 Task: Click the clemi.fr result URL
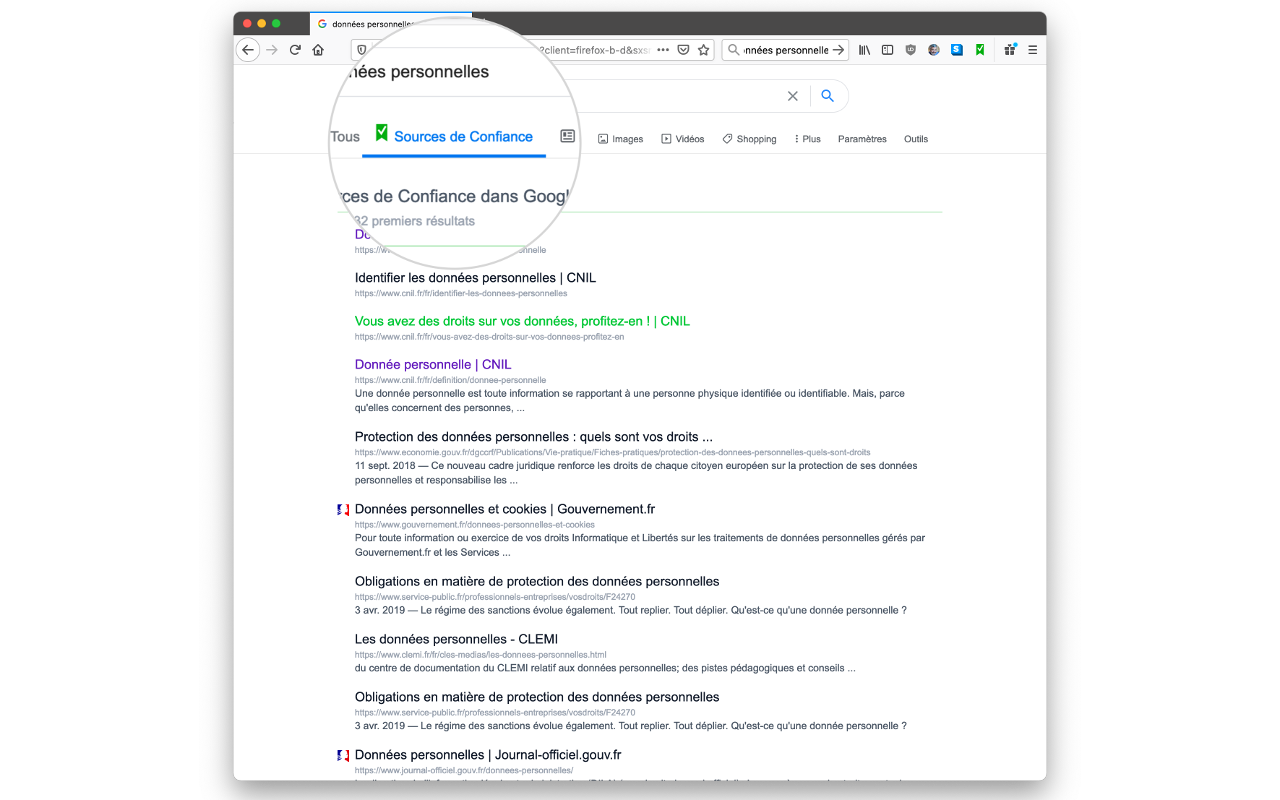tap(480, 655)
